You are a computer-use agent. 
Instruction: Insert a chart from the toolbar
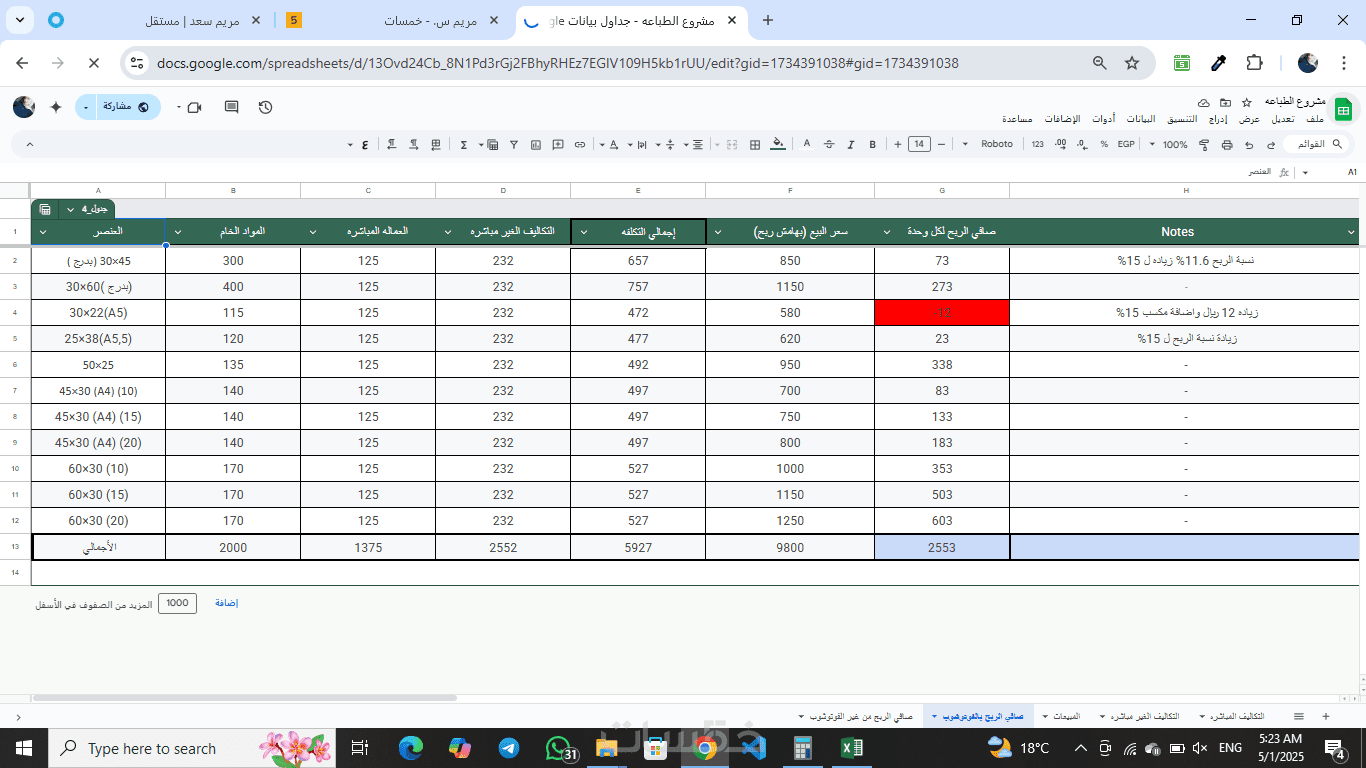tap(535, 145)
